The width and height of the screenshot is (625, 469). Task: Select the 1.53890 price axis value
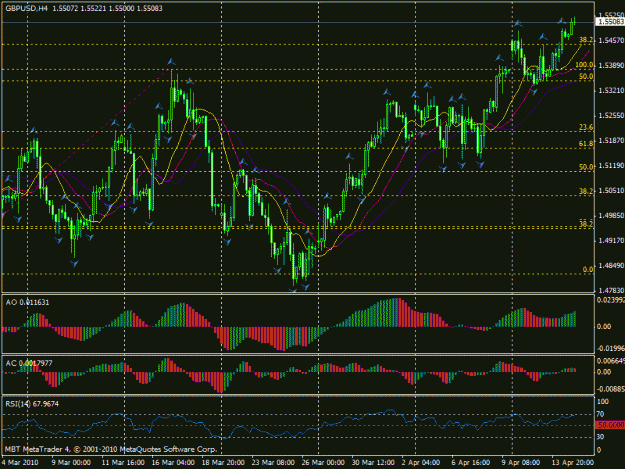(611, 65)
